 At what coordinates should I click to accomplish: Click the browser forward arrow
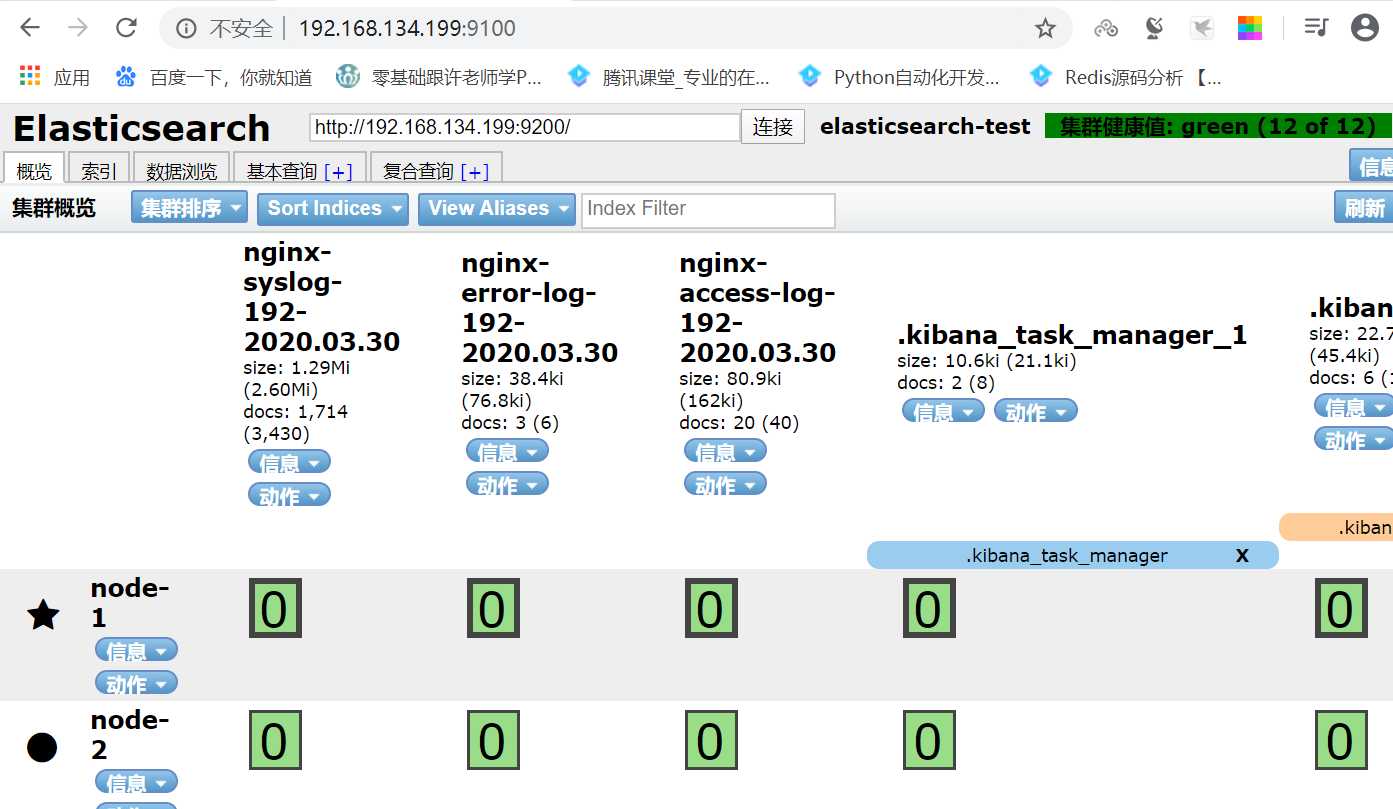click(x=77, y=28)
